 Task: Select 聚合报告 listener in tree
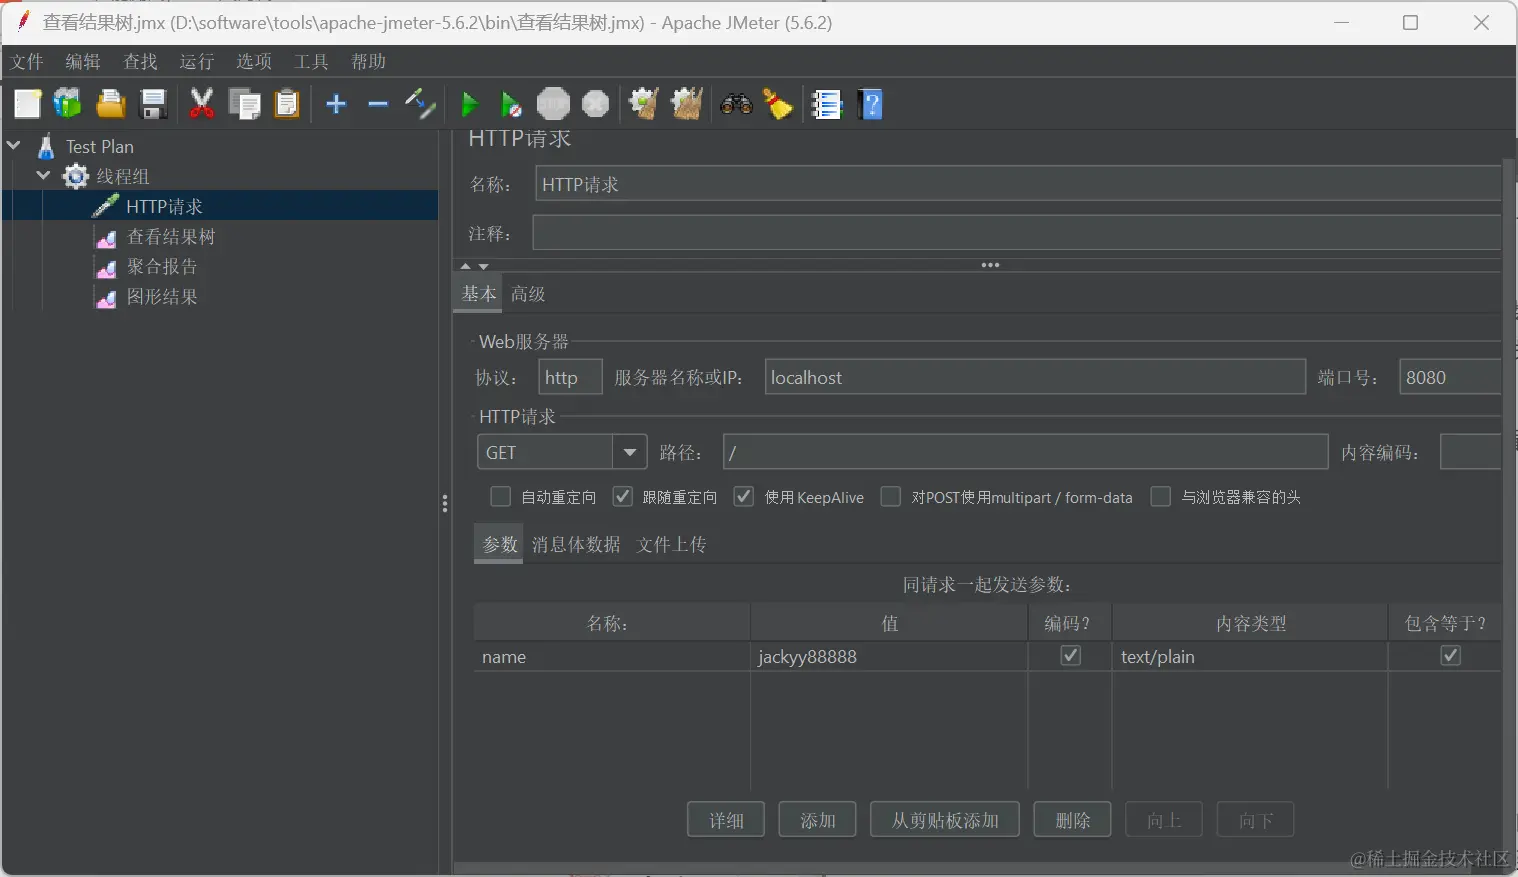[146, 267]
